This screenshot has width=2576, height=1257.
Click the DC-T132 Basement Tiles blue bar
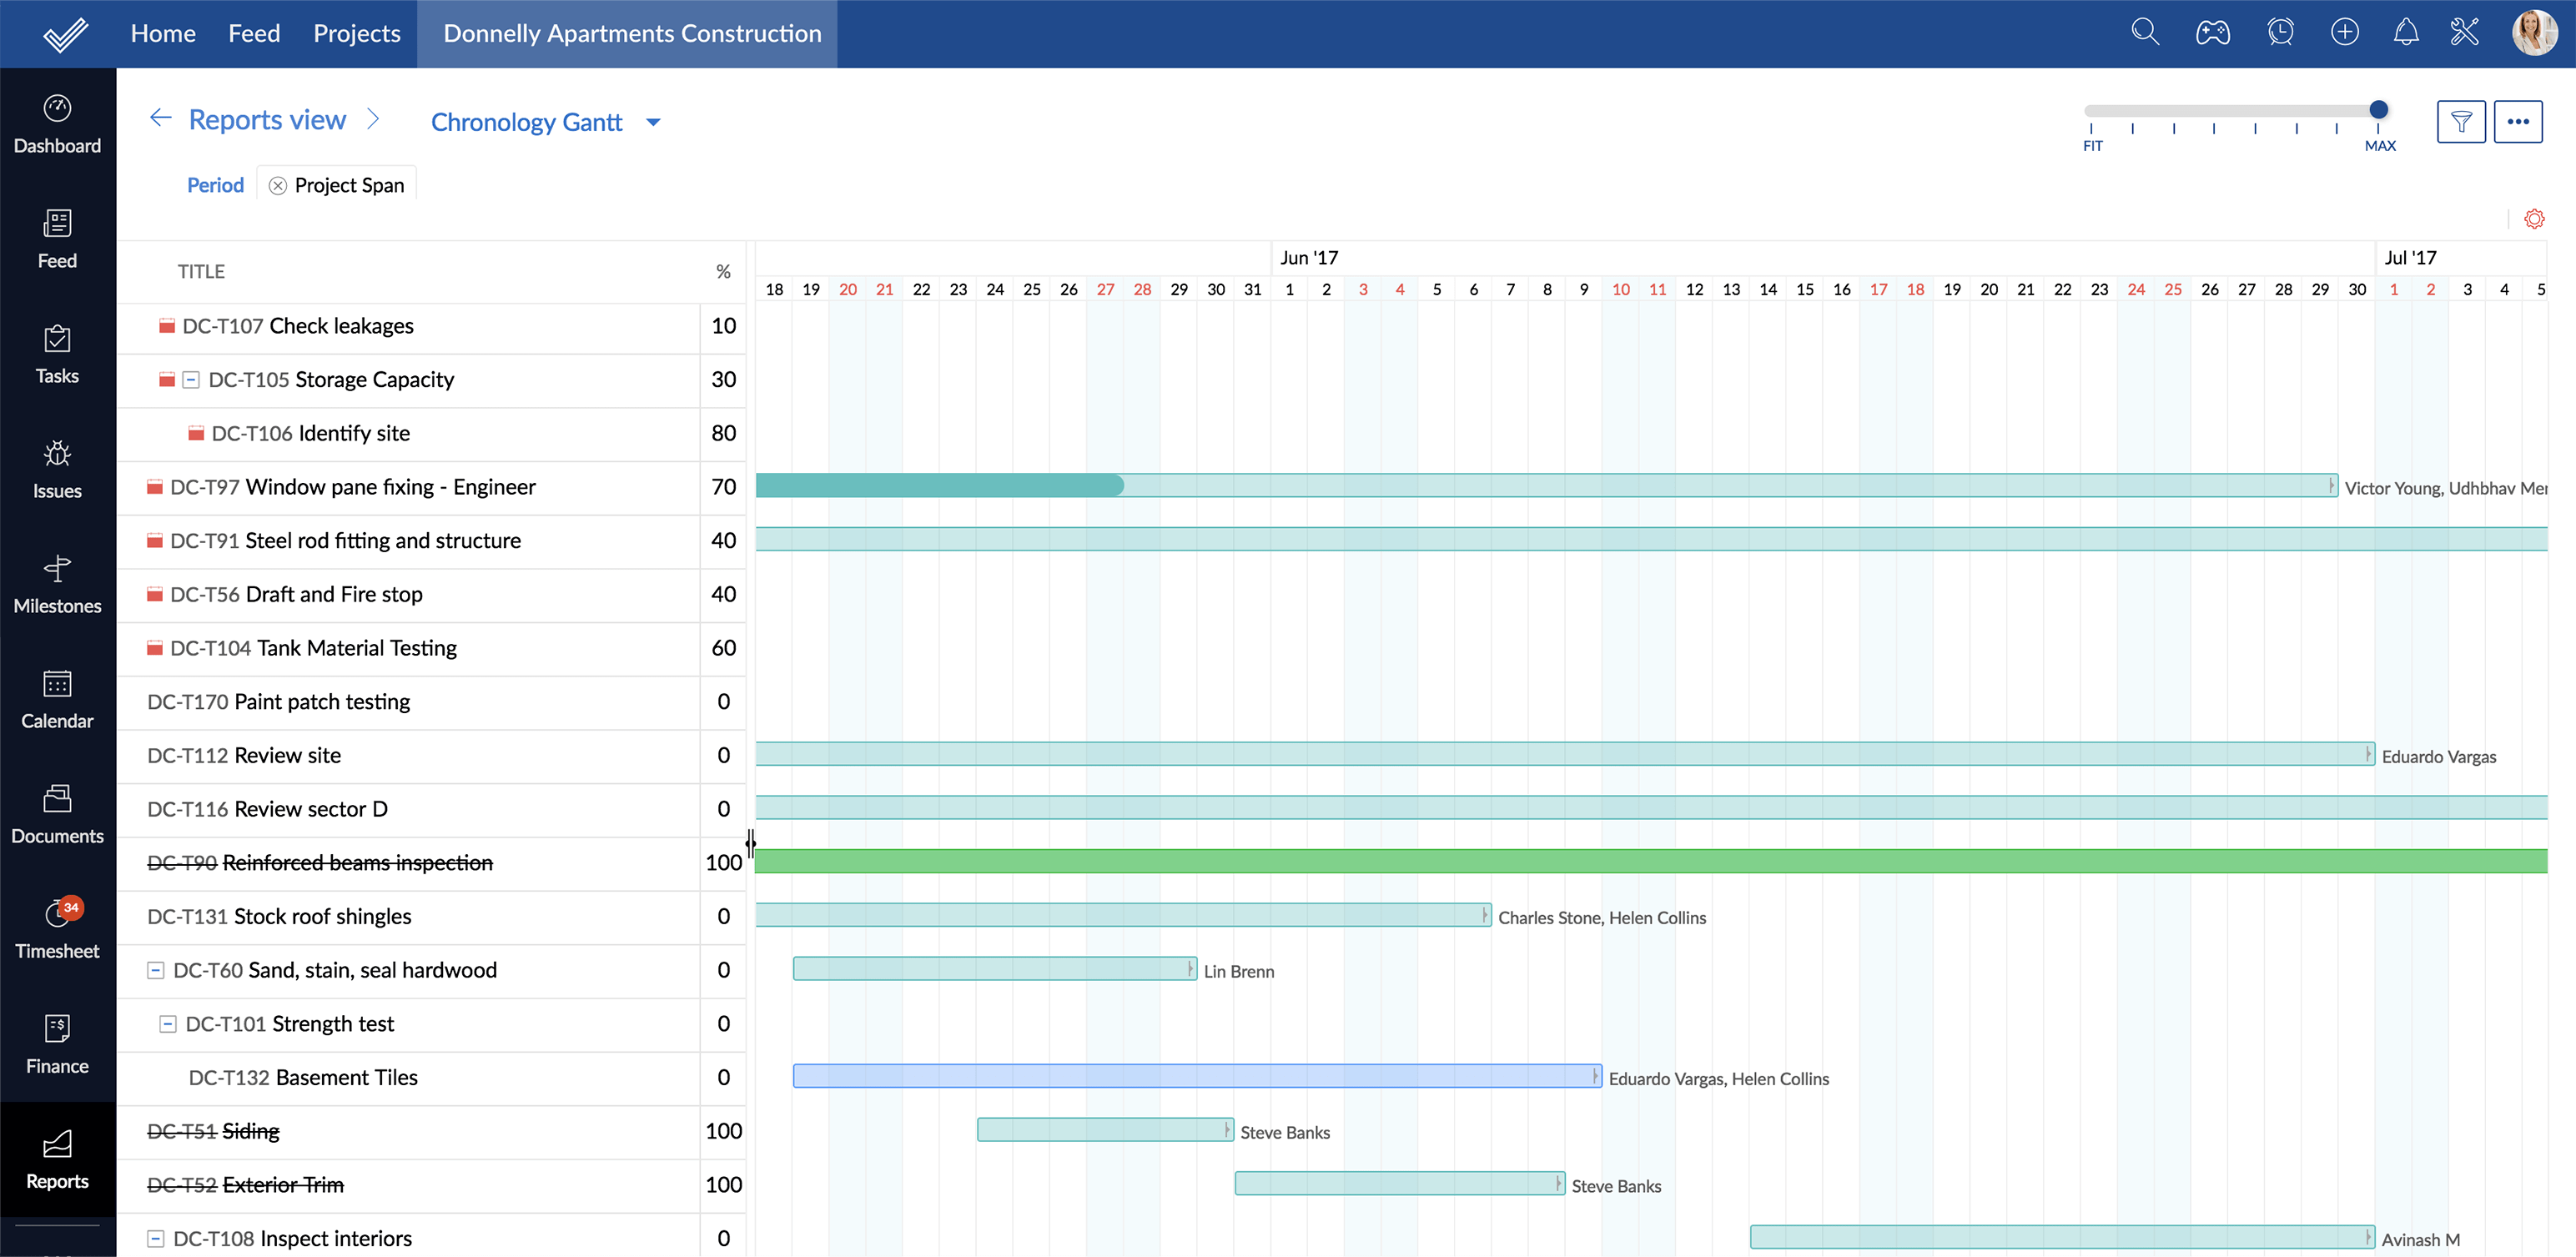click(x=1196, y=1076)
